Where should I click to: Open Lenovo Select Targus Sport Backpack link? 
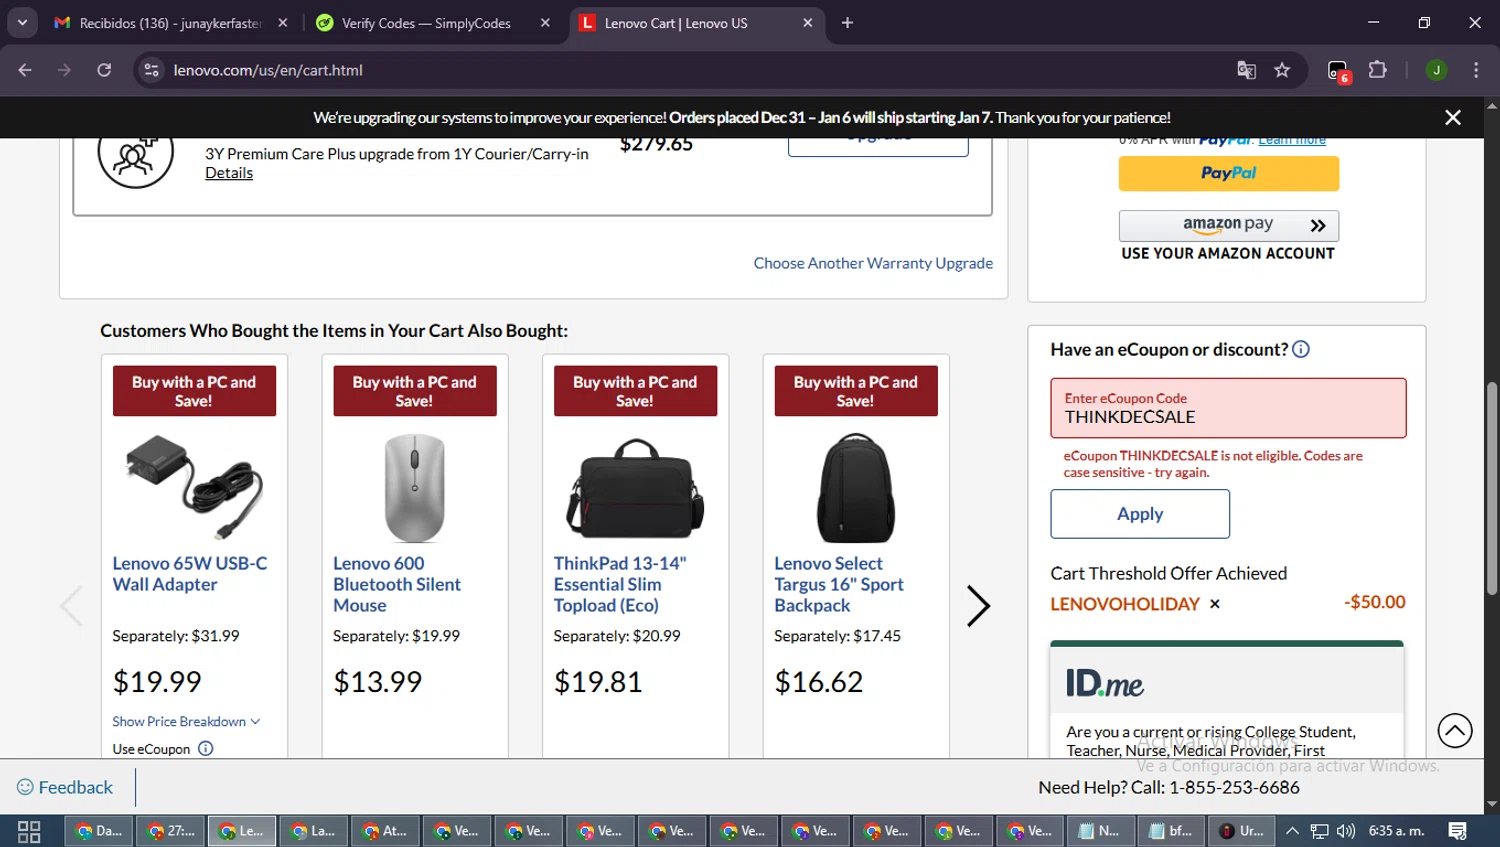click(839, 584)
